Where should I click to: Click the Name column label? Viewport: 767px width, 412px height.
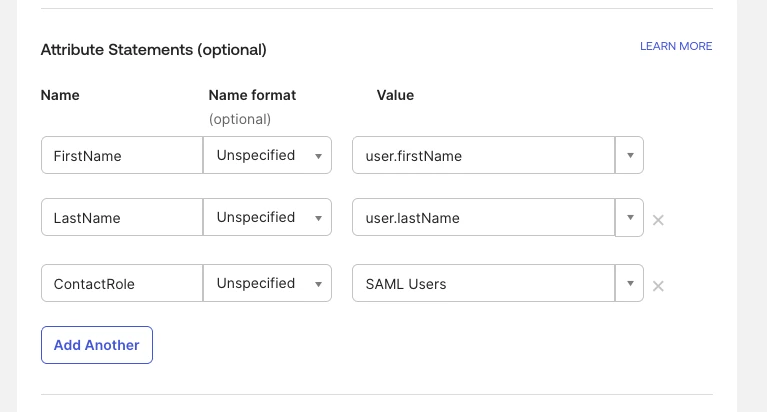pyautogui.click(x=60, y=96)
